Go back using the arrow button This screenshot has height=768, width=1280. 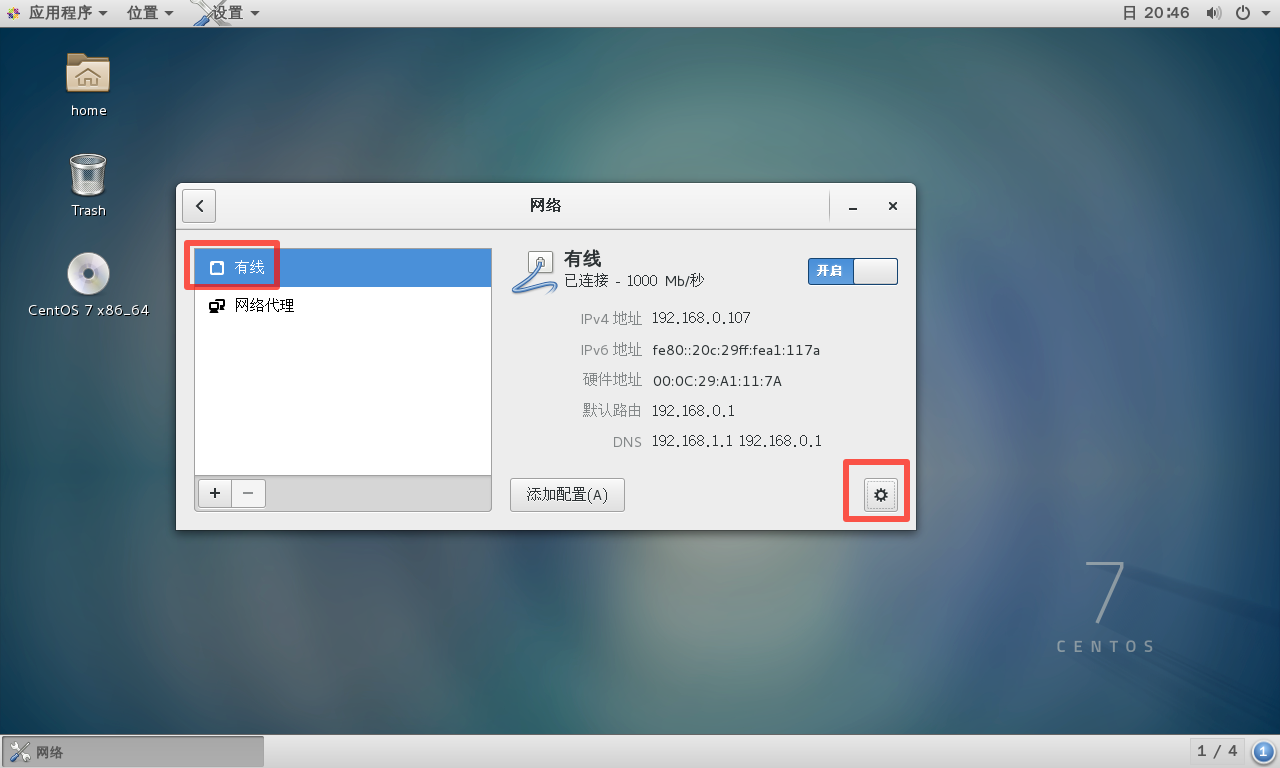199,206
